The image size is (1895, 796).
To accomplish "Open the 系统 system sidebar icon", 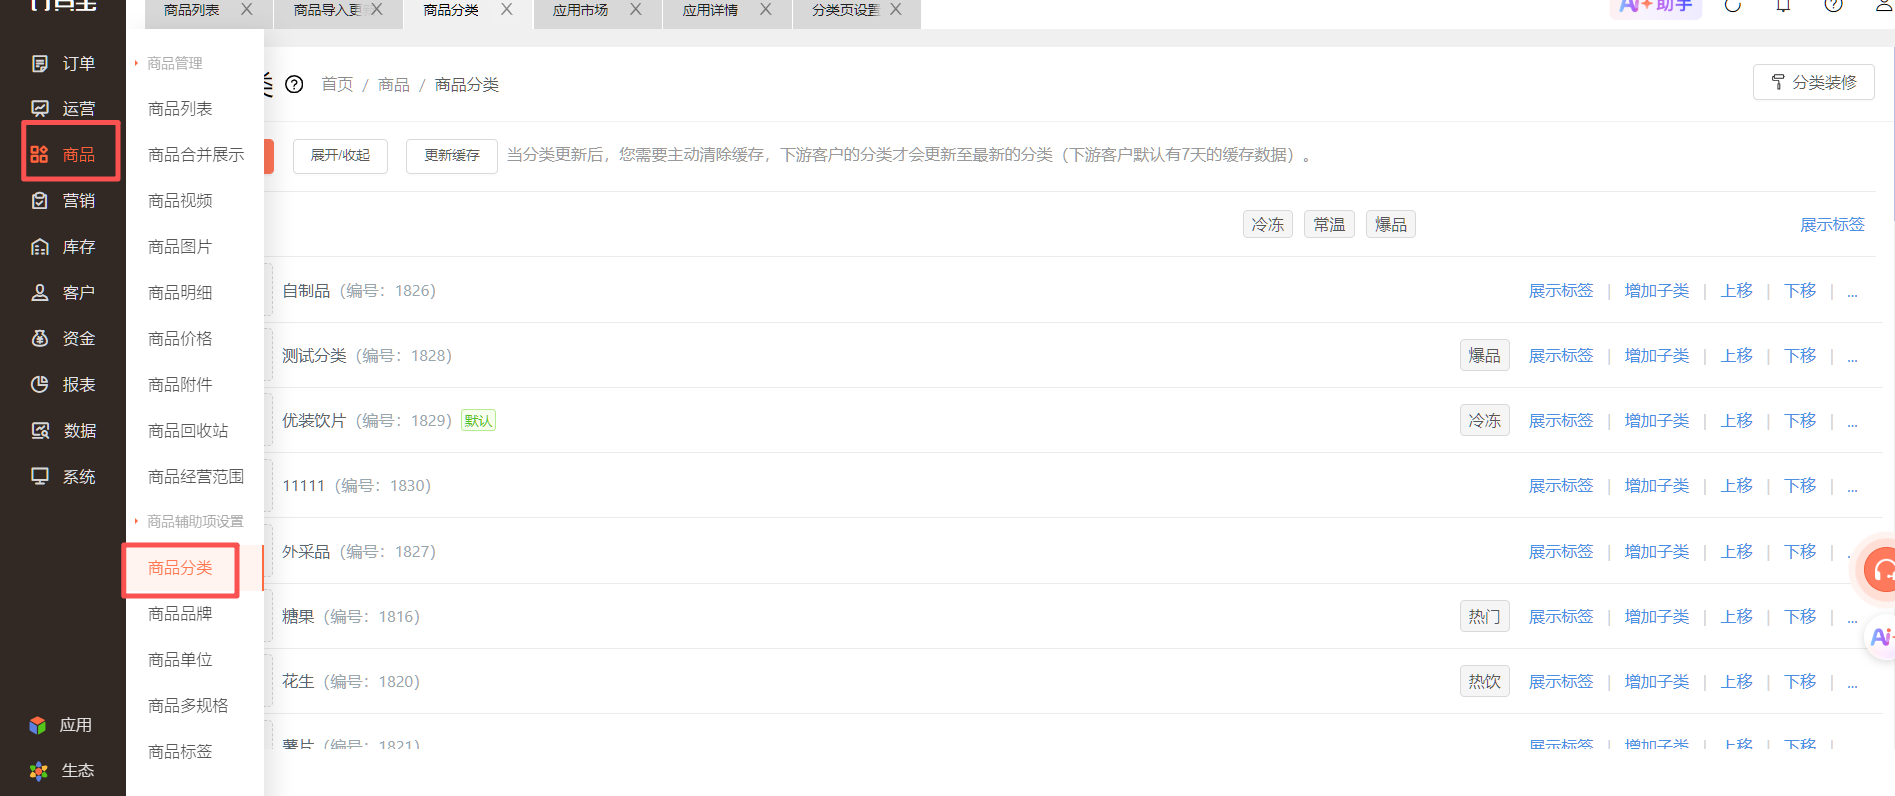I will 40,477.
